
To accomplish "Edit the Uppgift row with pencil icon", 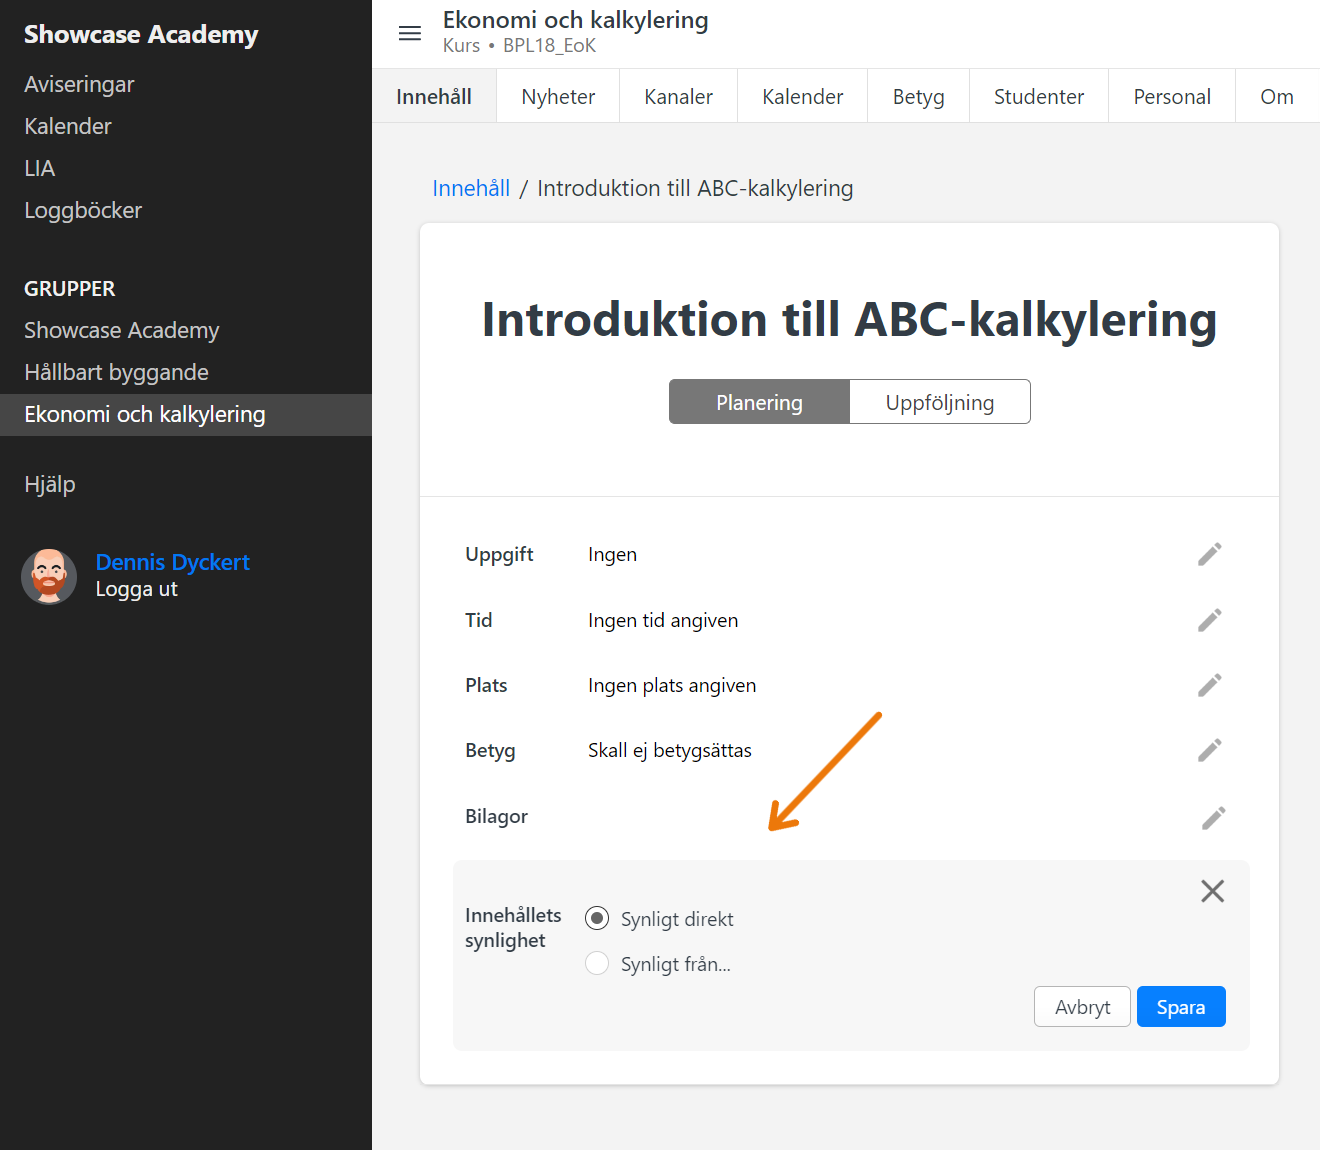I will [x=1210, y=555].
